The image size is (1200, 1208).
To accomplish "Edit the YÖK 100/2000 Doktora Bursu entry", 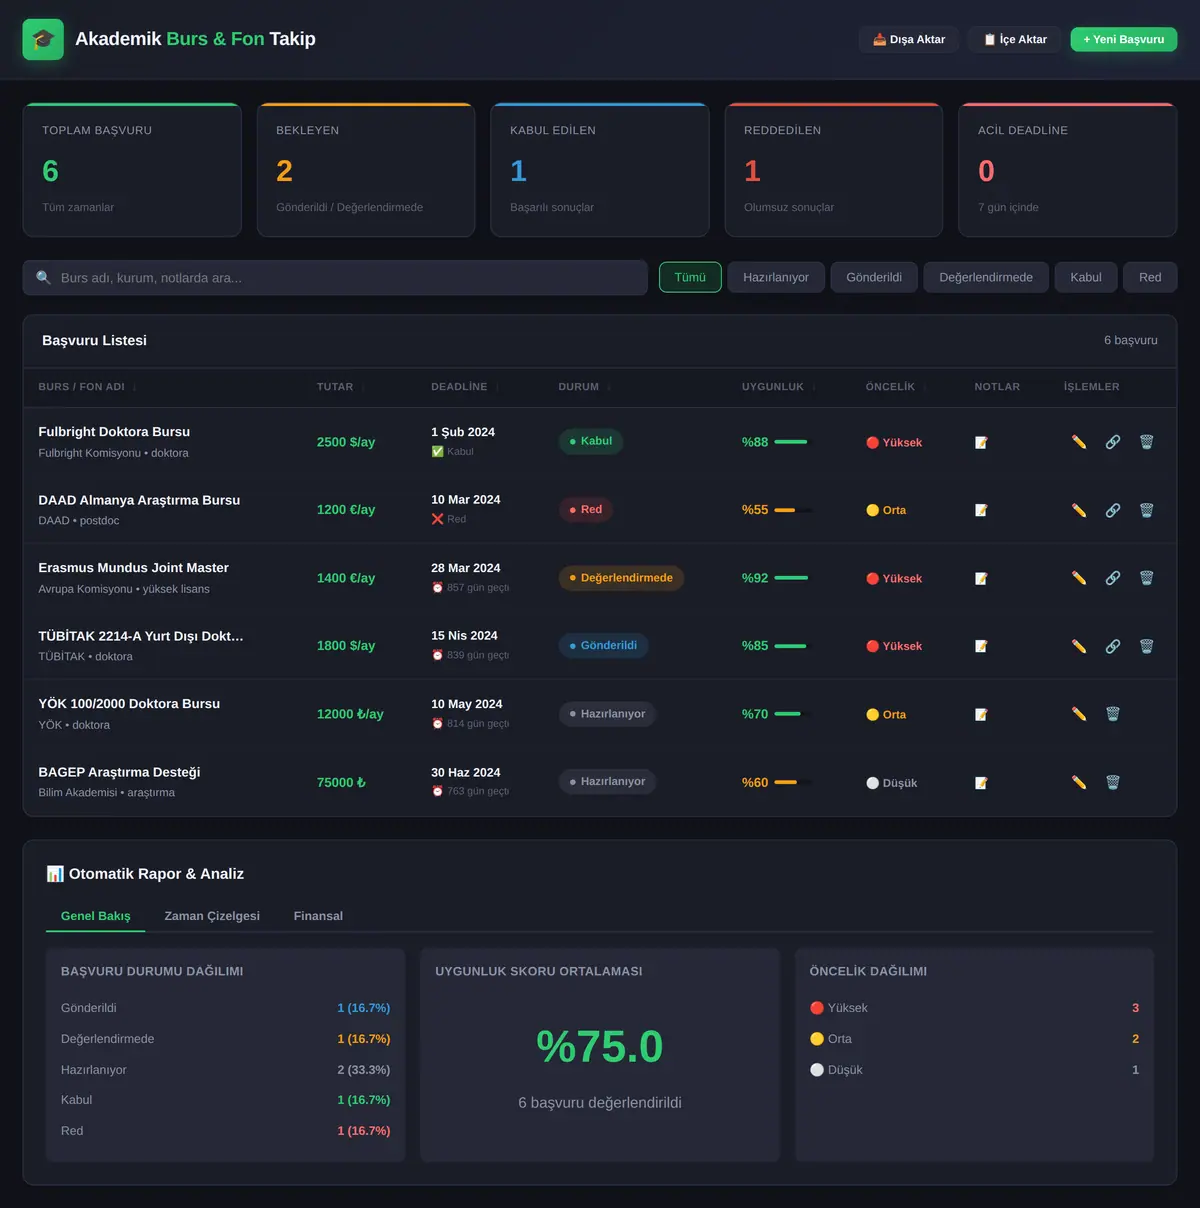I will (x=1079, y=714).
